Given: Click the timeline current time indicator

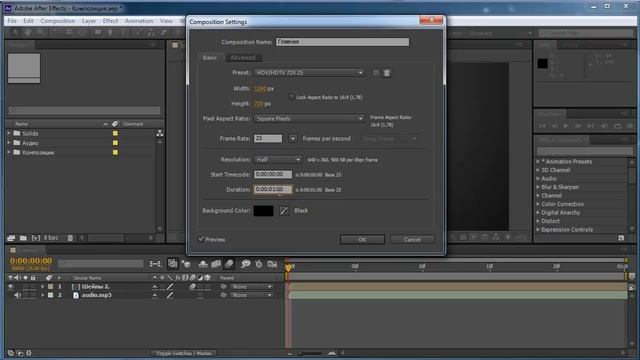Looking at the screenshot, I should [289, 267].
